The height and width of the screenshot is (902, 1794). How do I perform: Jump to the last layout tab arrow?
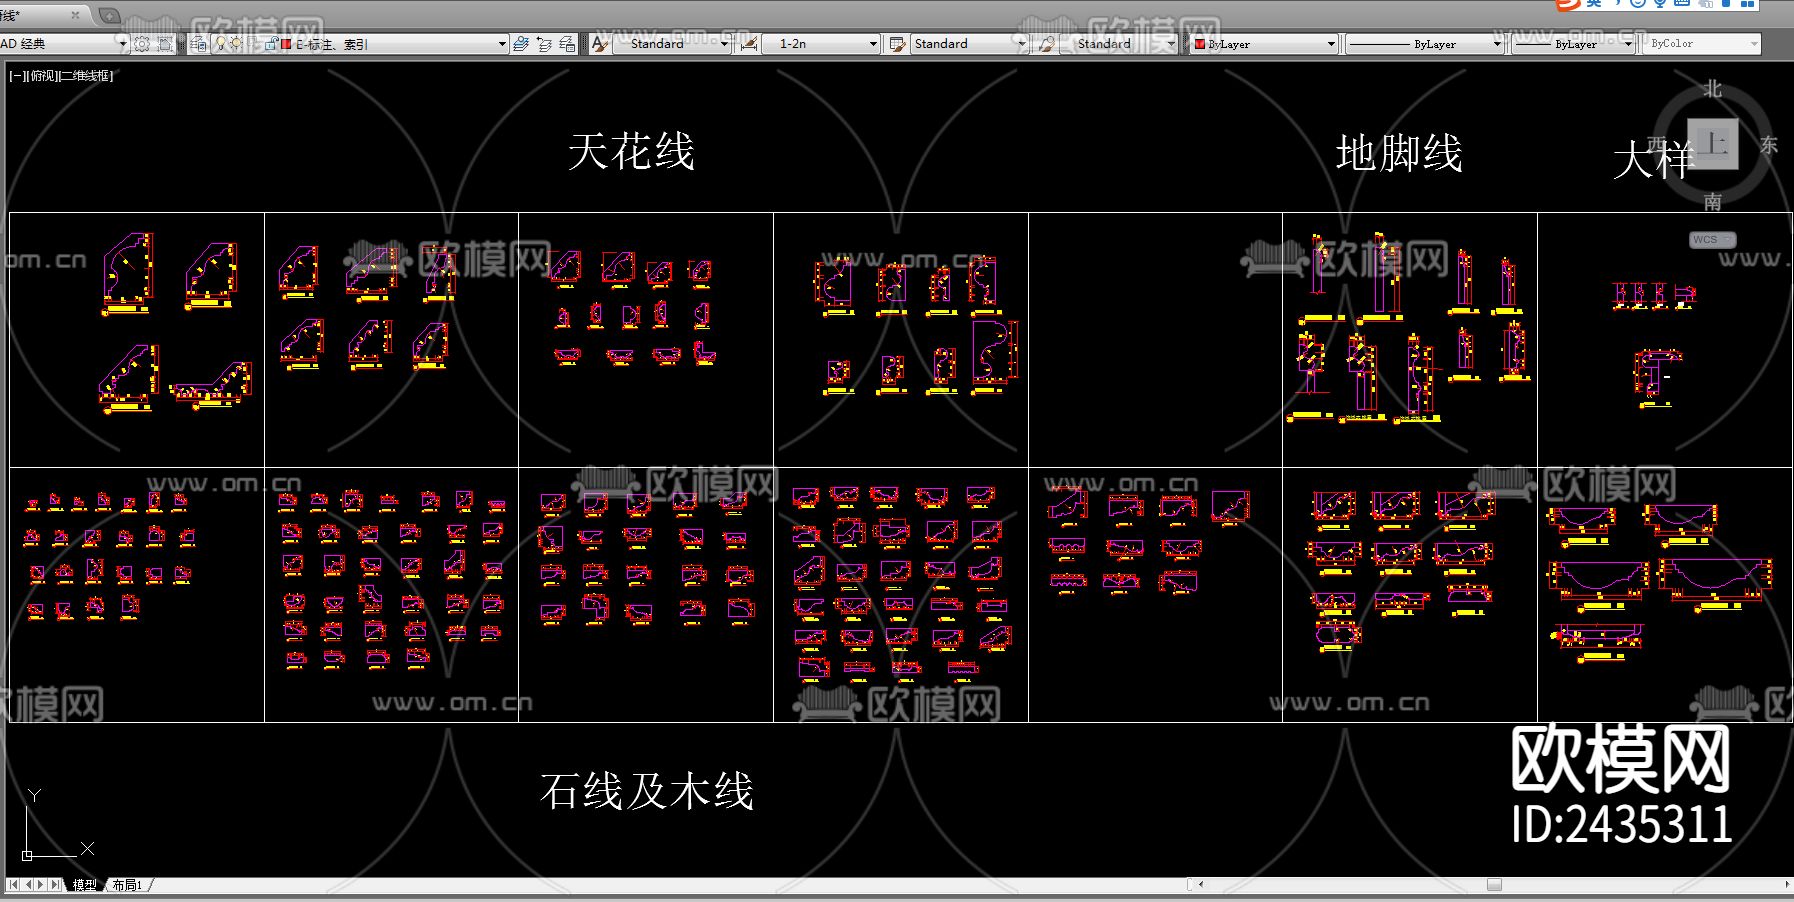[x=55, y=885]
